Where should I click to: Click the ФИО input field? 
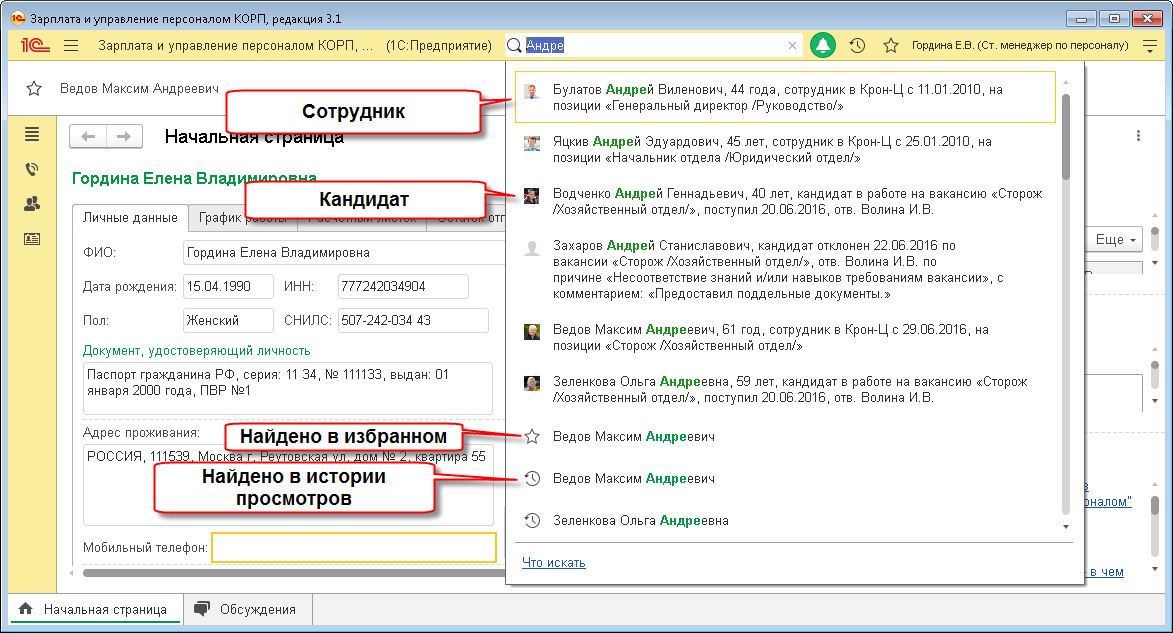point(344,252)
